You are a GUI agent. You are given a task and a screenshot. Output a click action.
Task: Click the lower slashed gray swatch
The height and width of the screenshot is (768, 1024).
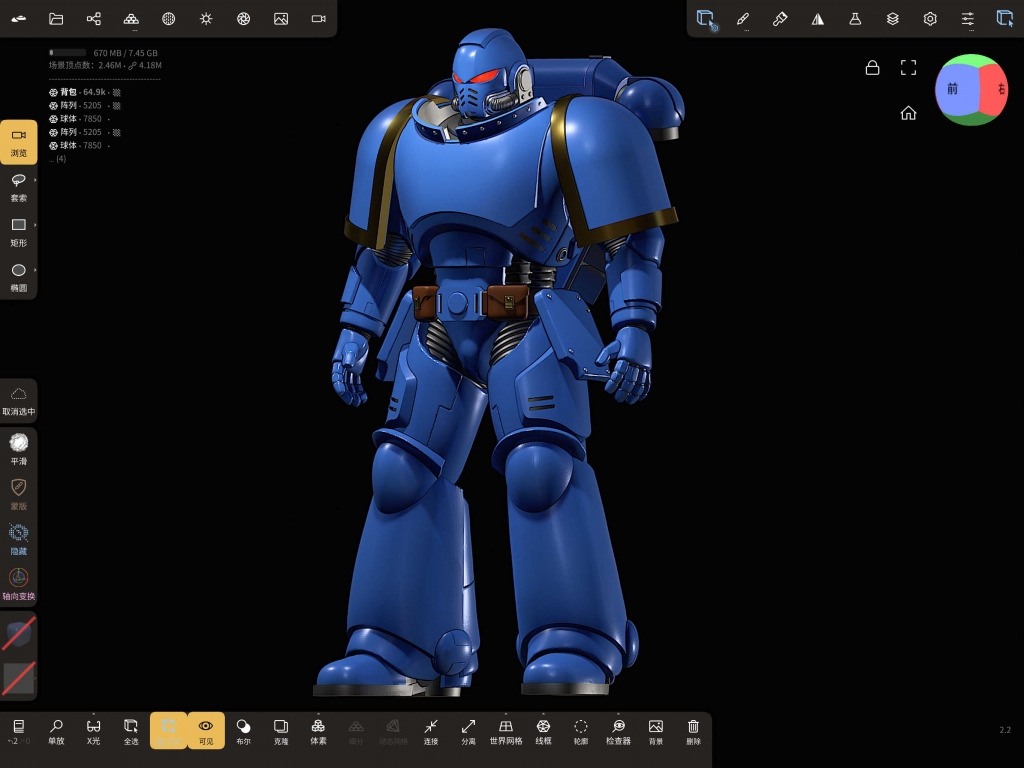pyautogui.click(x=18, y=679)
